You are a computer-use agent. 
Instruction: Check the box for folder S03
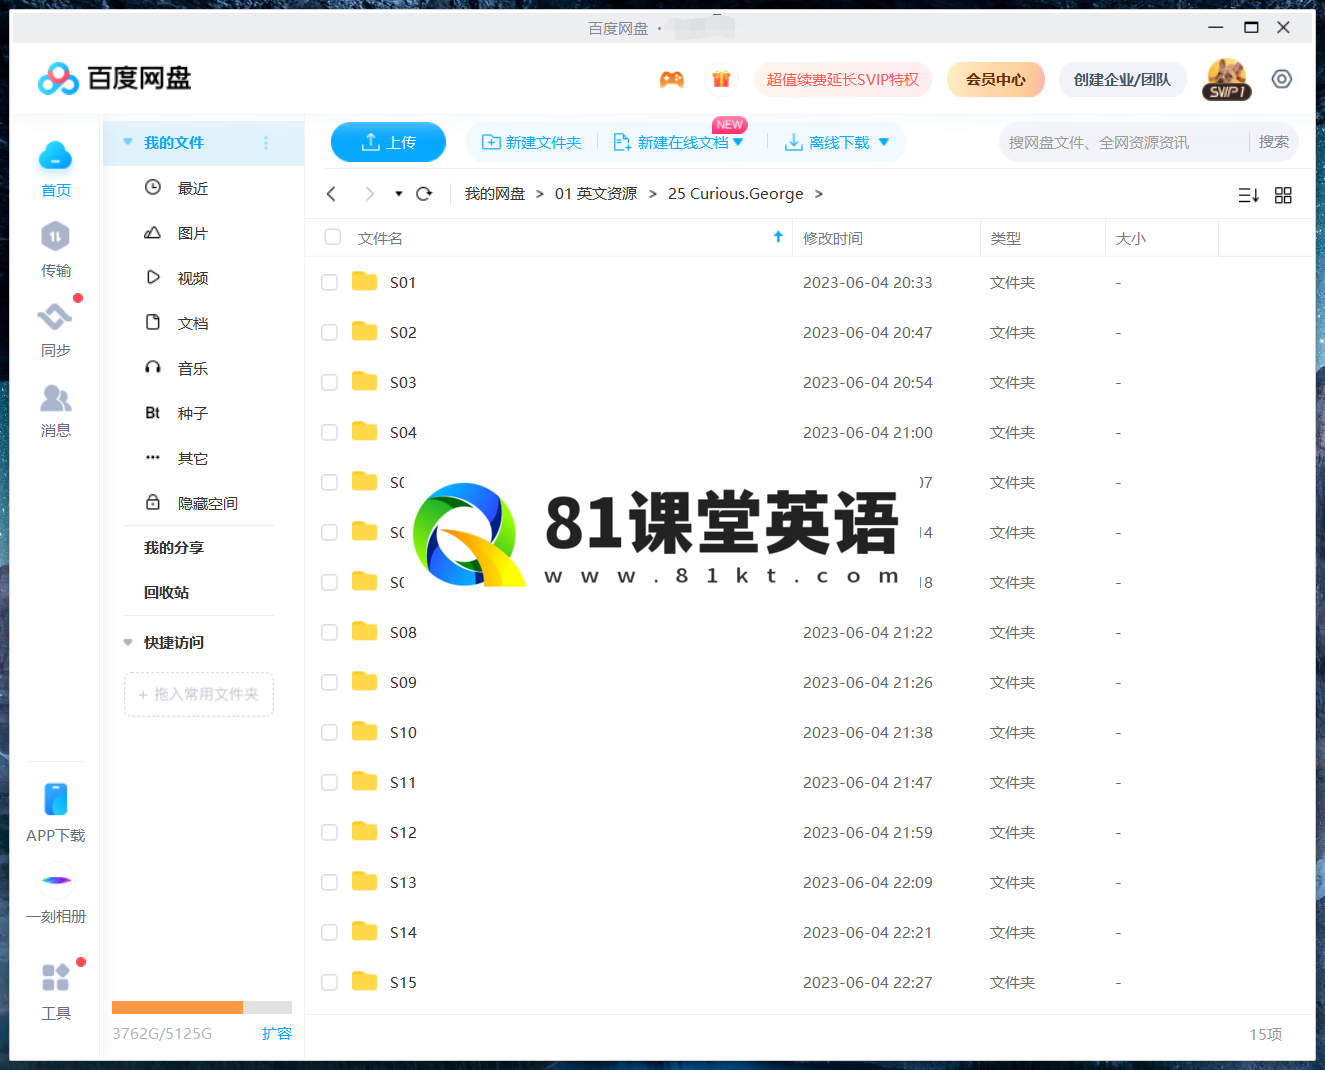tap(329, 383)
